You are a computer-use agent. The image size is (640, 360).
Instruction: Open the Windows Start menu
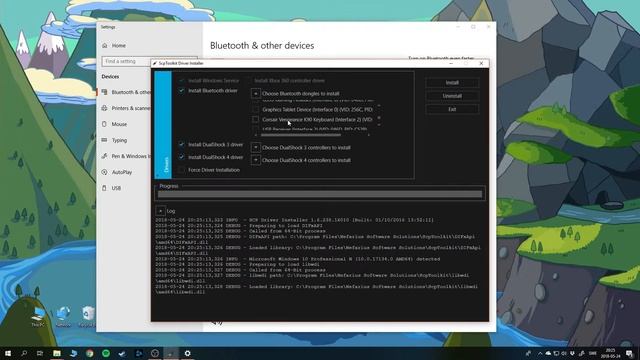point(8,353)
